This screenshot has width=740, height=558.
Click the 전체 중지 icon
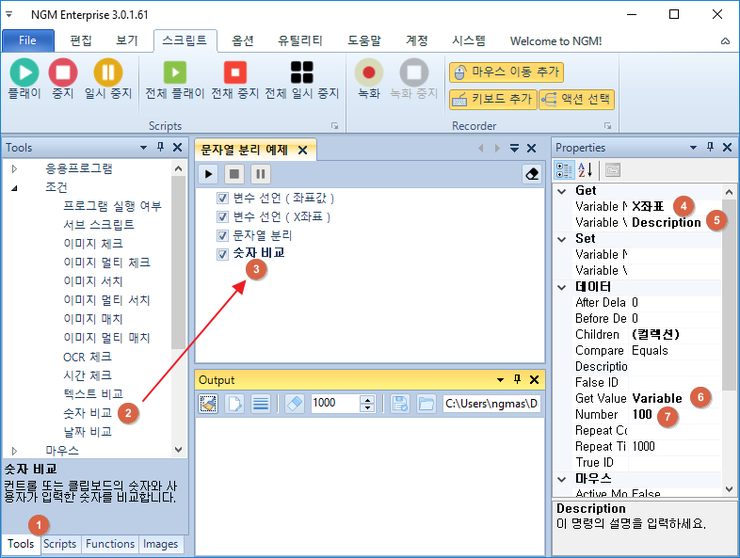tap(235, 73)
